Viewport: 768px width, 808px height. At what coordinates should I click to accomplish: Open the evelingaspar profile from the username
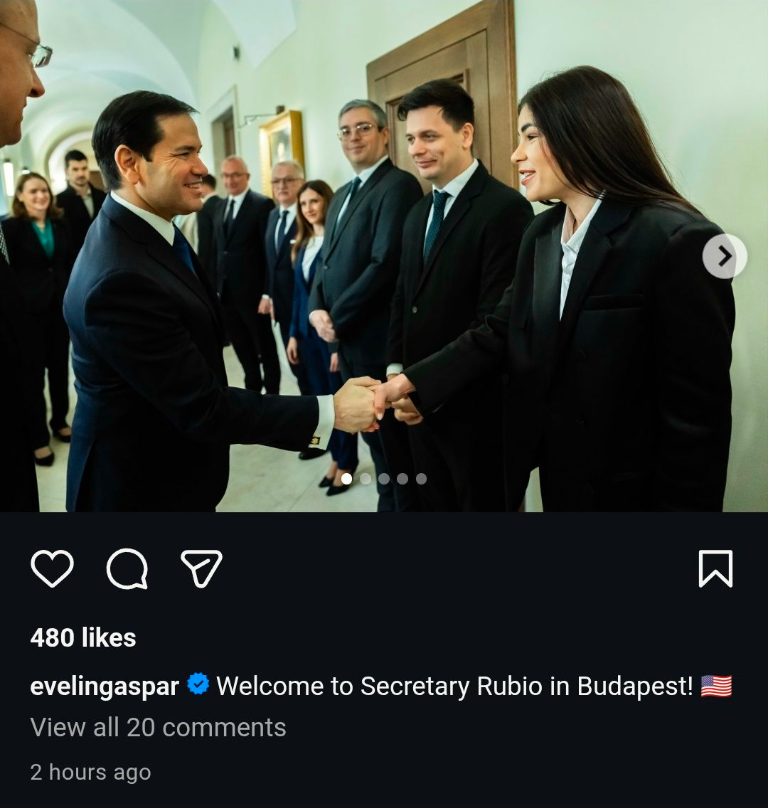[105, 686]
